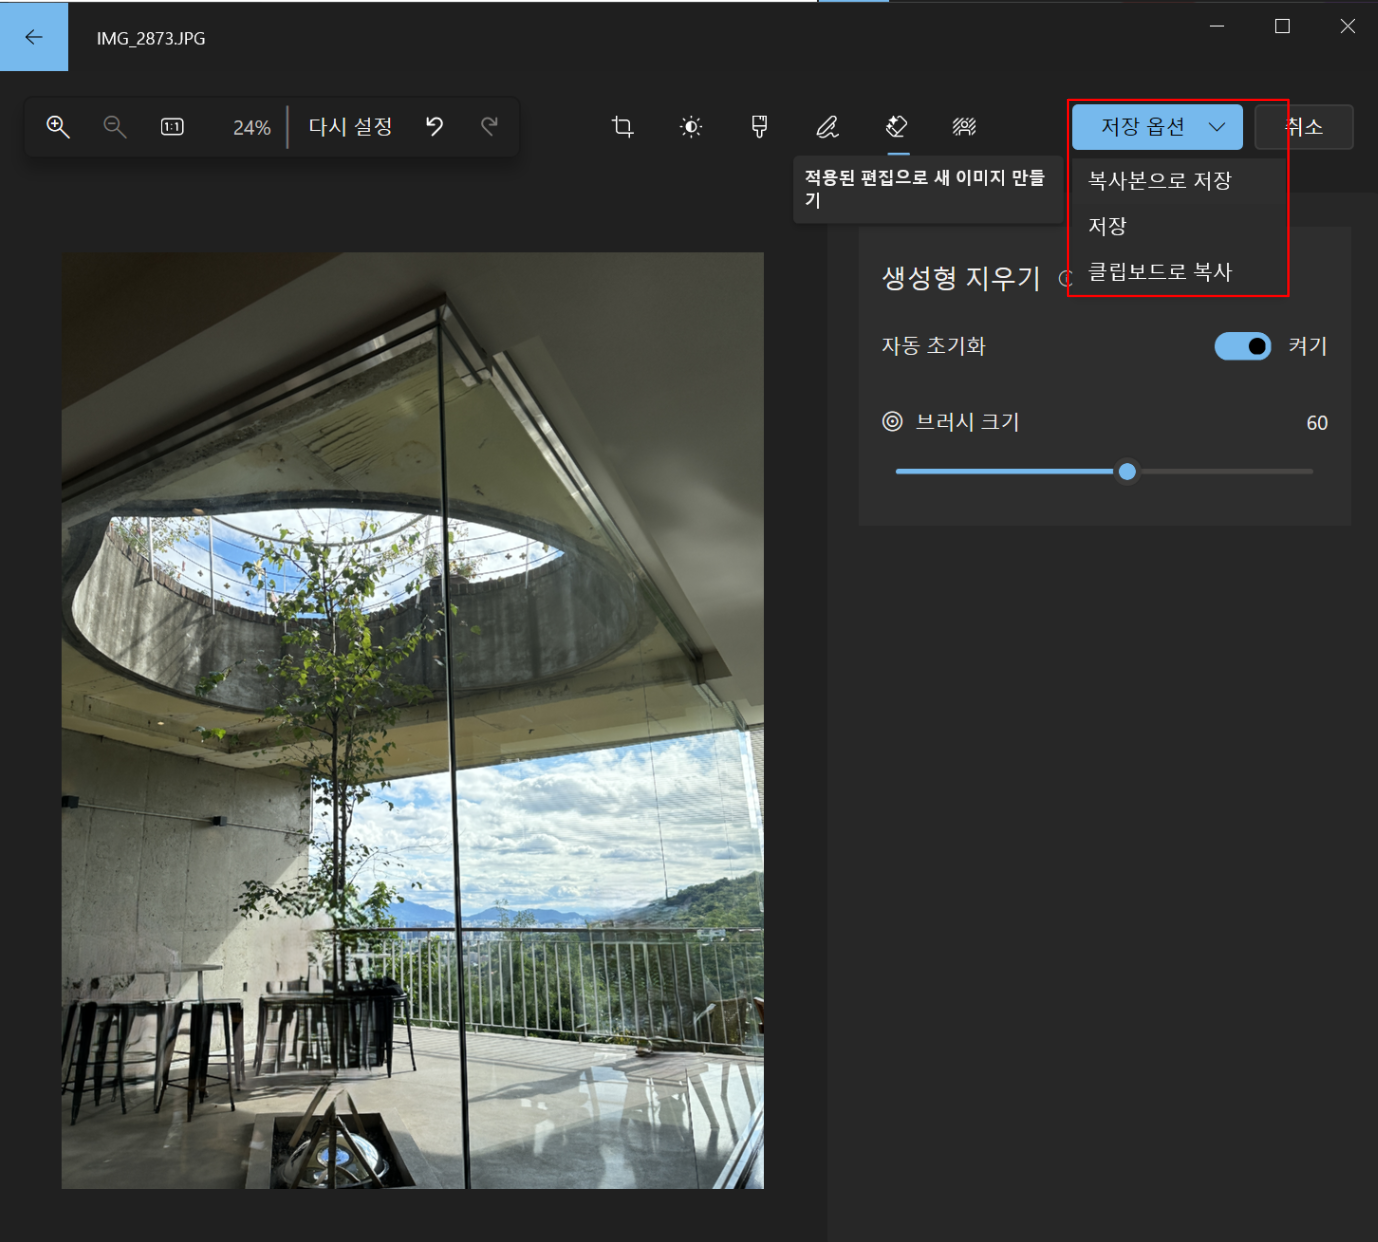Show actual size with the 1:1 icon
The image size is (1378, 1242).
coord(172,127)
